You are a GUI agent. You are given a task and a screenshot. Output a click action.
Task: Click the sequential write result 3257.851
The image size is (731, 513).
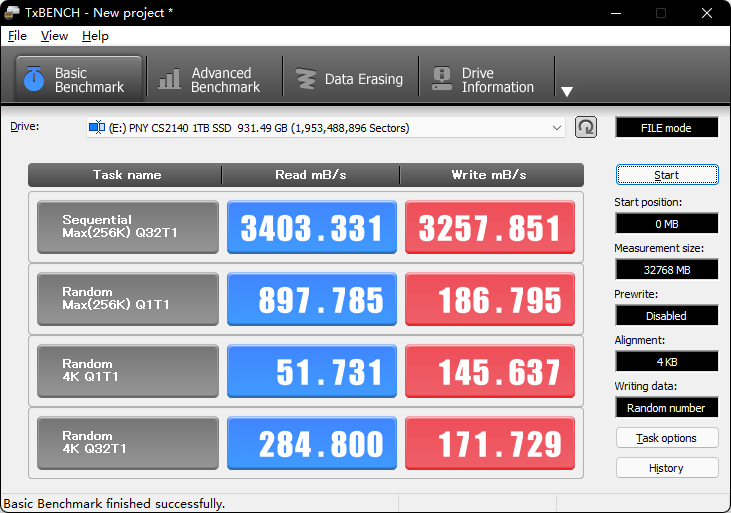(490, 227)
